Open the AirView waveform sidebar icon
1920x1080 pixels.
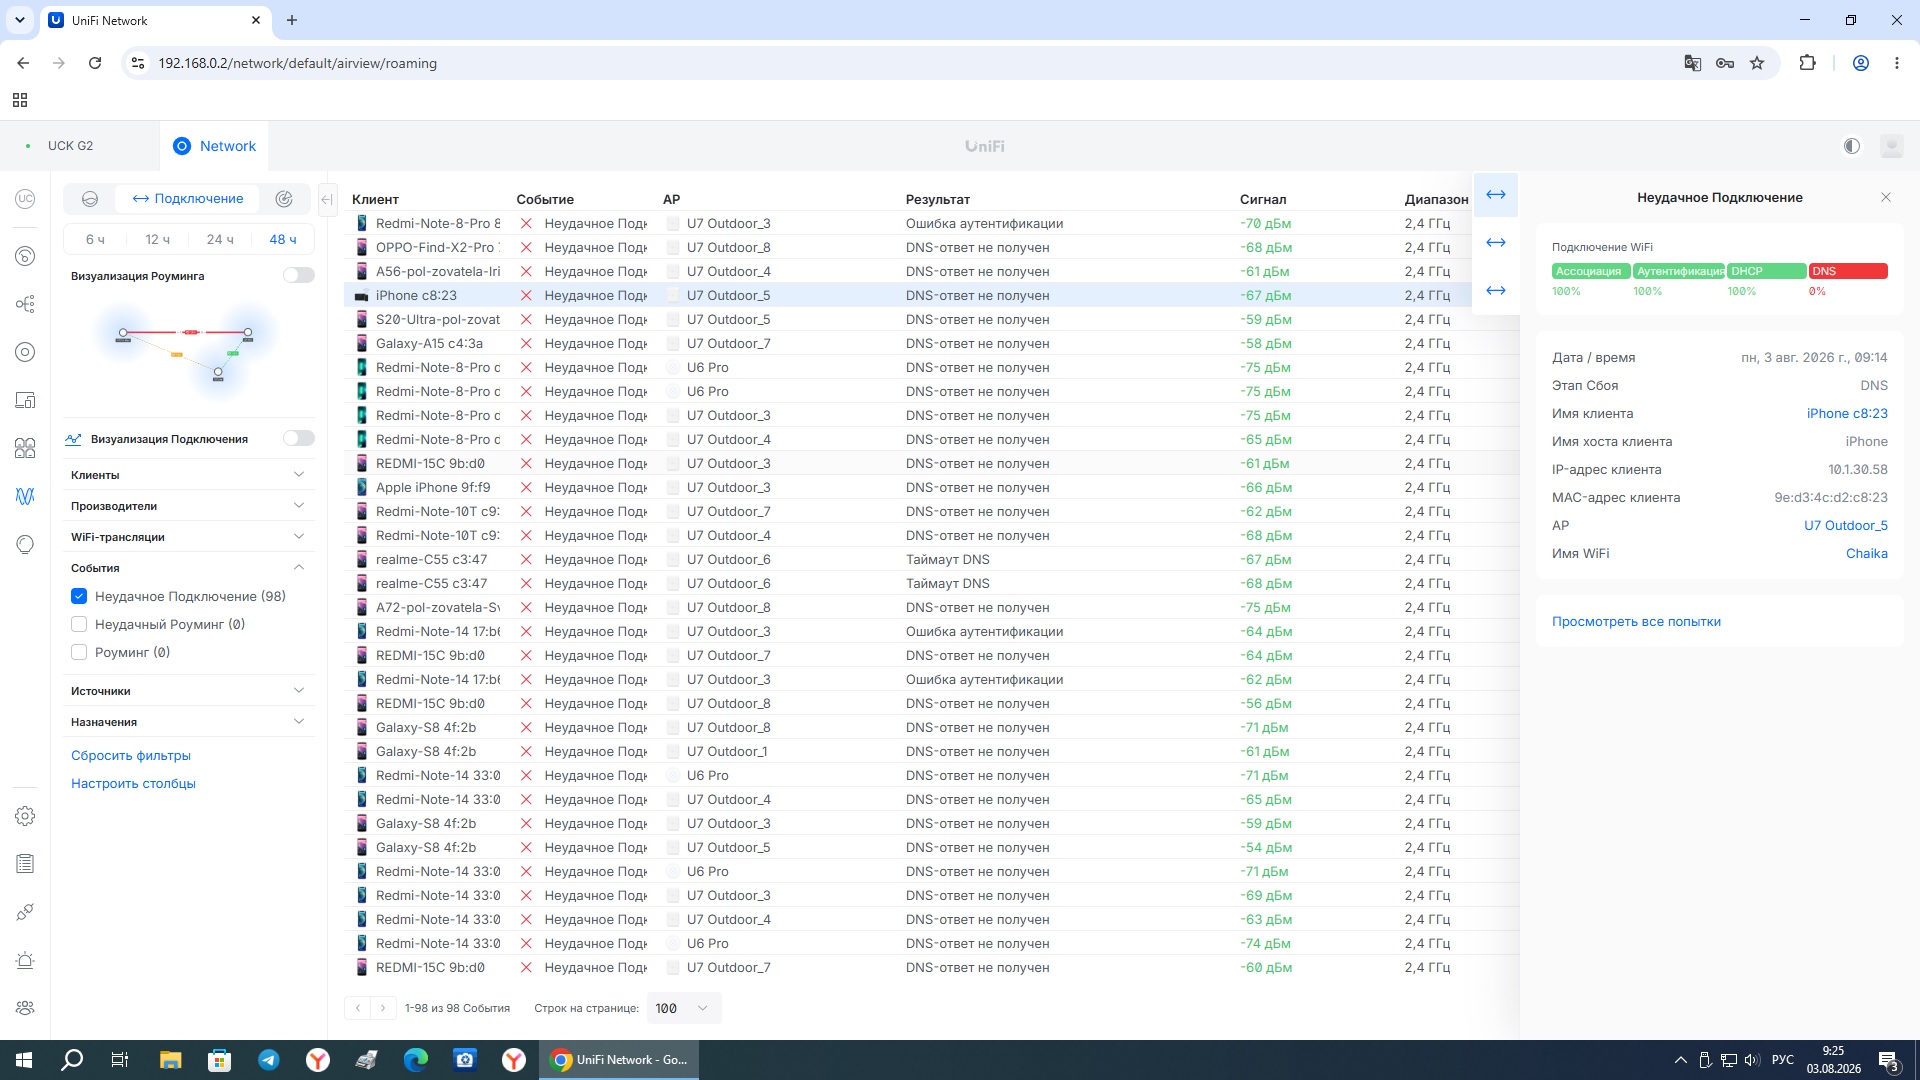click(x=25, y=496)
